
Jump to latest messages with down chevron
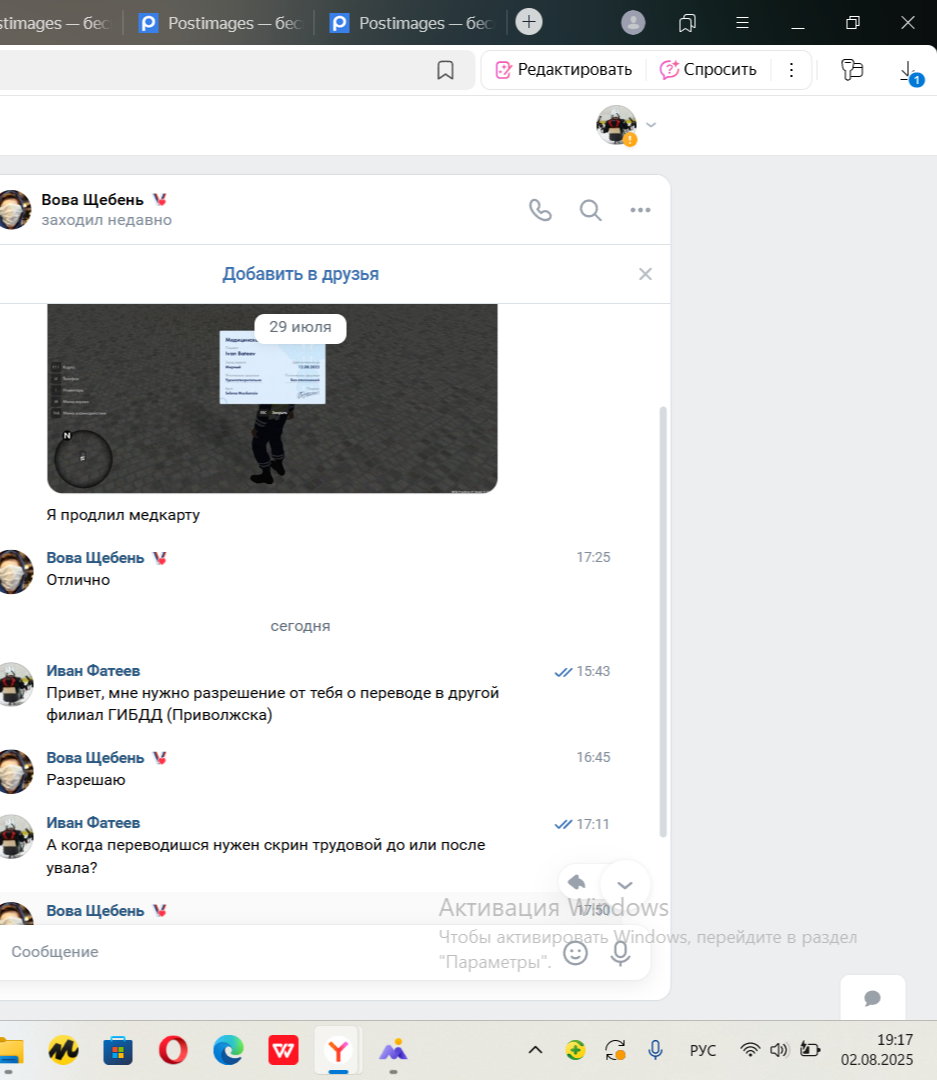coord(625,884)
